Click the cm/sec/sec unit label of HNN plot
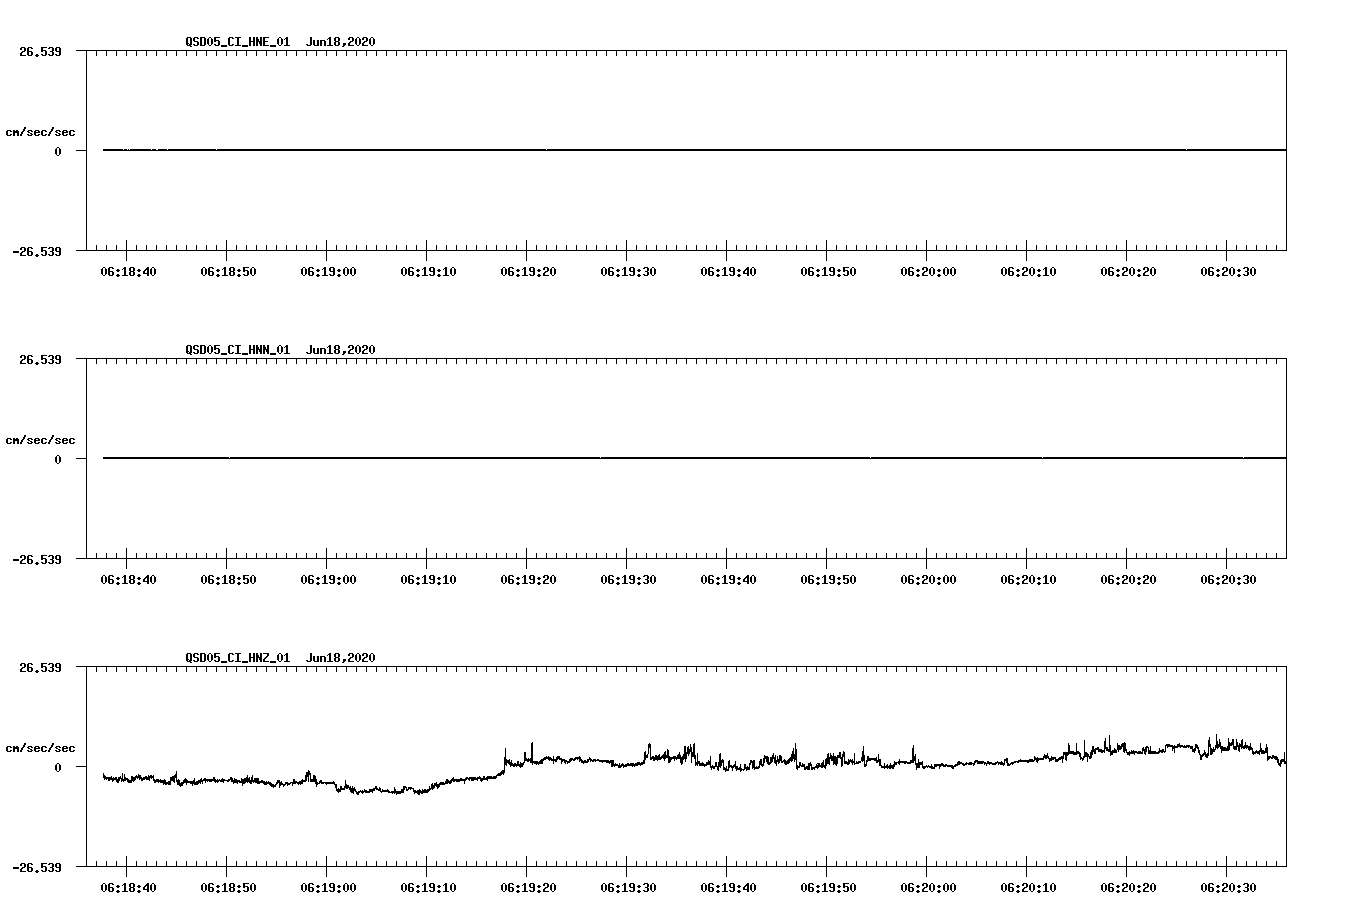The width and height of the screenshot is (1358, 924). [x=40, y=440]
